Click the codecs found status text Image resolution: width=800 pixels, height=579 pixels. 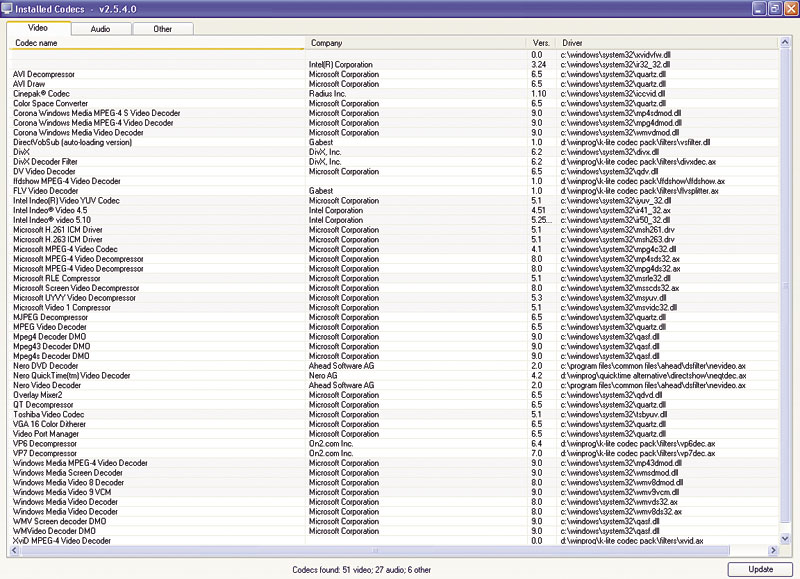pos(361,570)
